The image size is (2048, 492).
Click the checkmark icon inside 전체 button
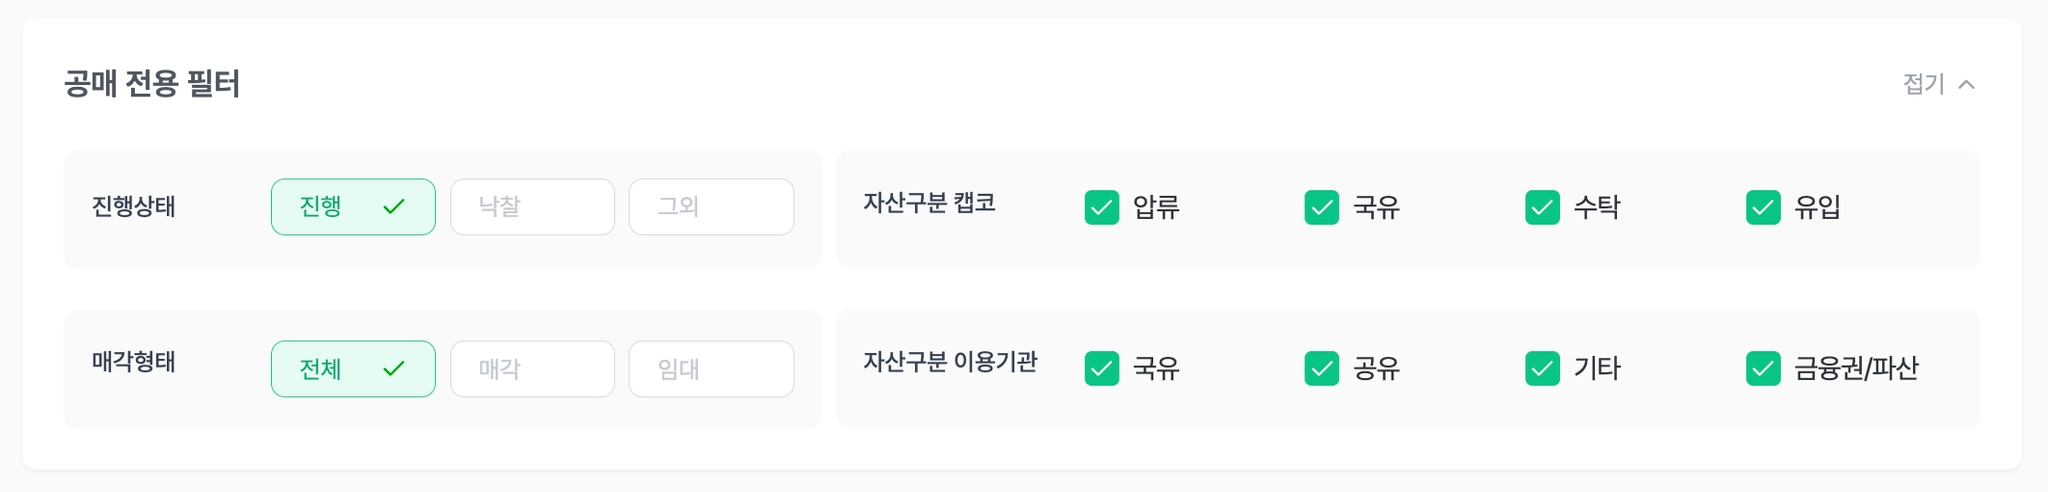tap(394, 369)
